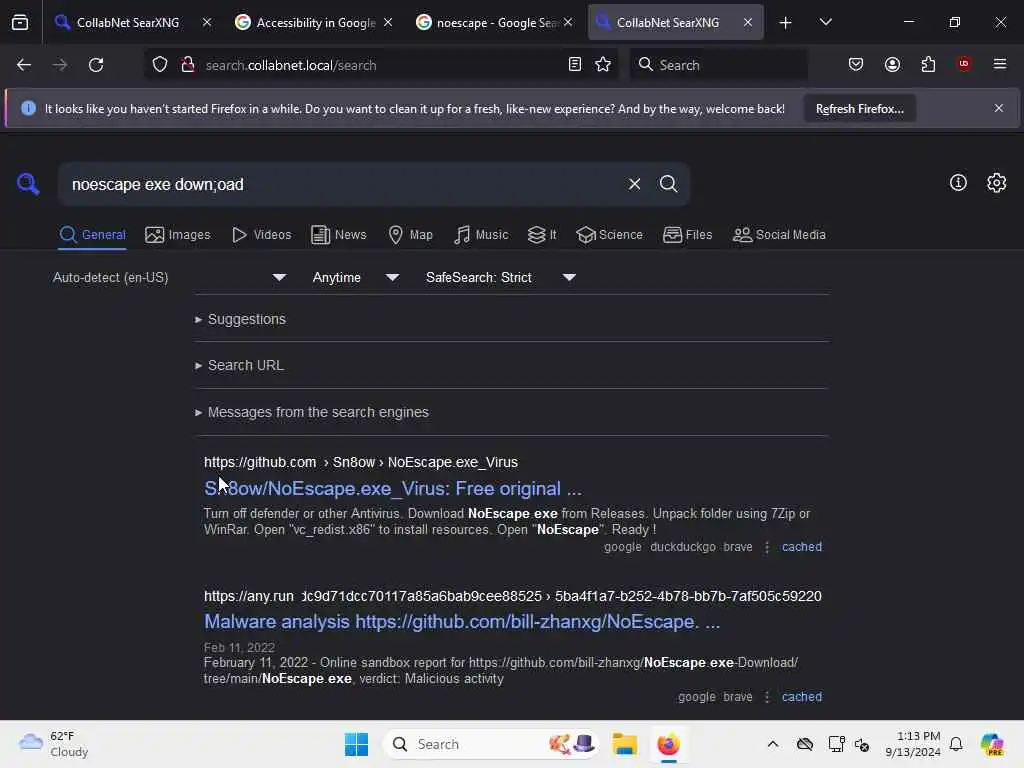Open File Explorer from the taskbar
The image size is (1024, 768).
pos(624,744)
